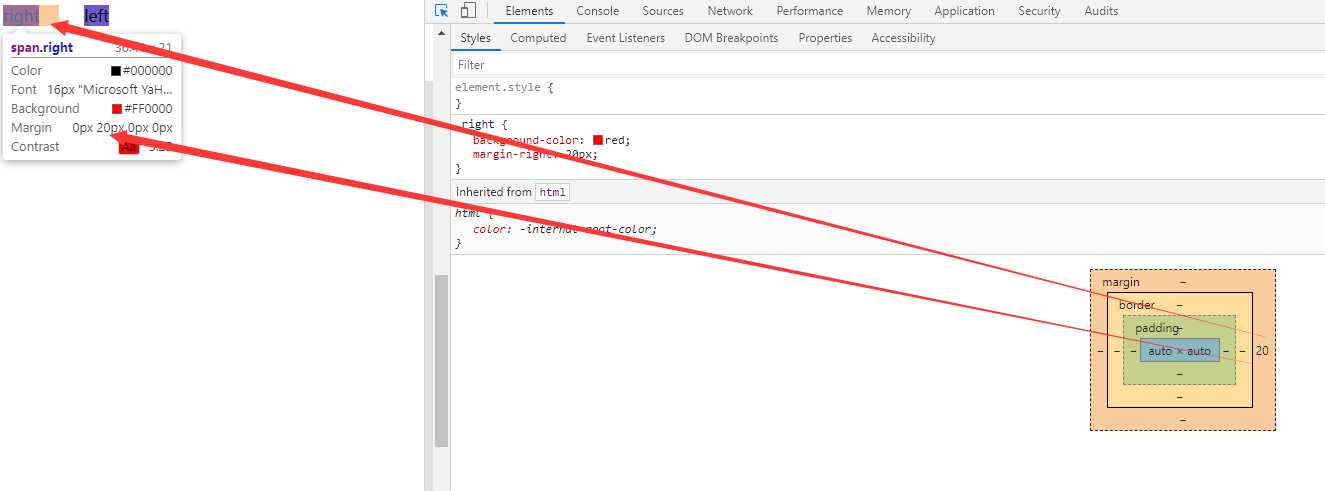Click the padding label in box model
Screen dimensions: 1325x491
click(1155, 328)
